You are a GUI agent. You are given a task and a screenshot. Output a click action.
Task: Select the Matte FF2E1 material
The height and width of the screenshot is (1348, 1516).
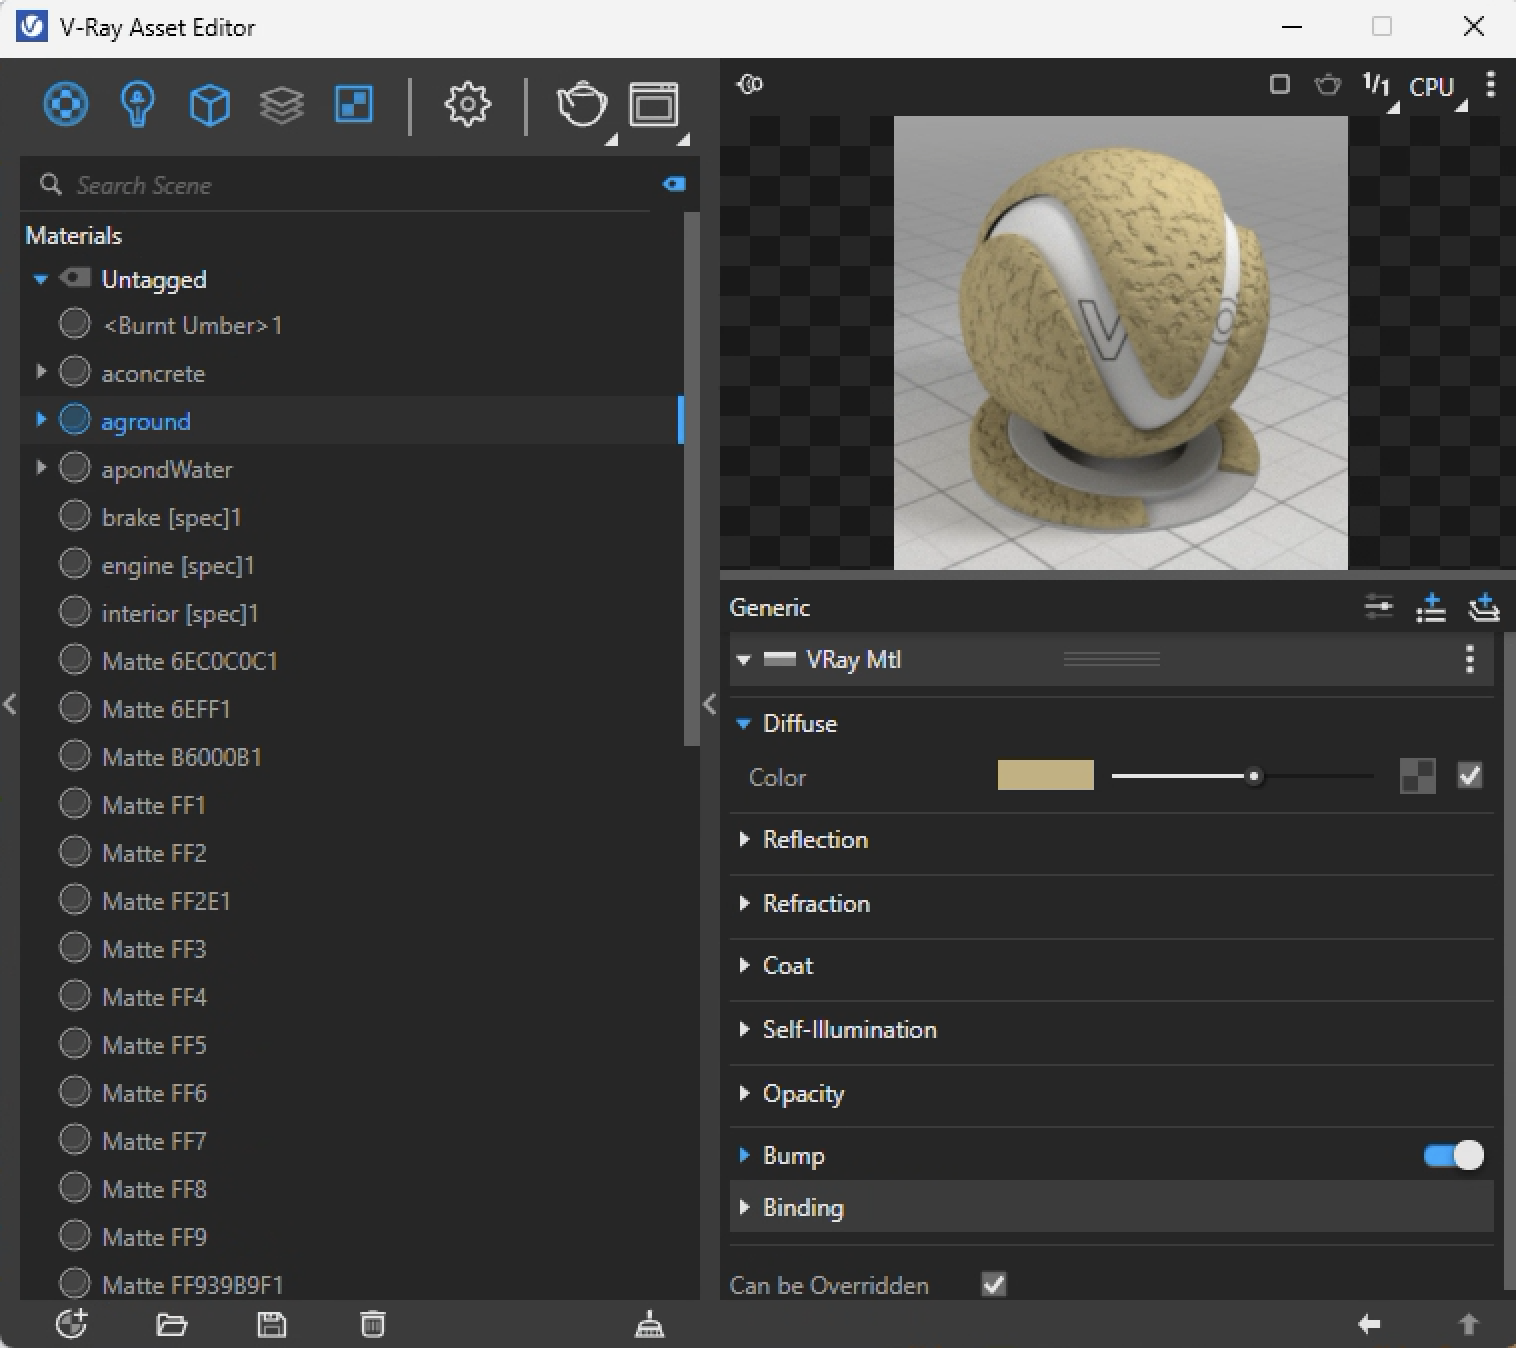(166, 902)
